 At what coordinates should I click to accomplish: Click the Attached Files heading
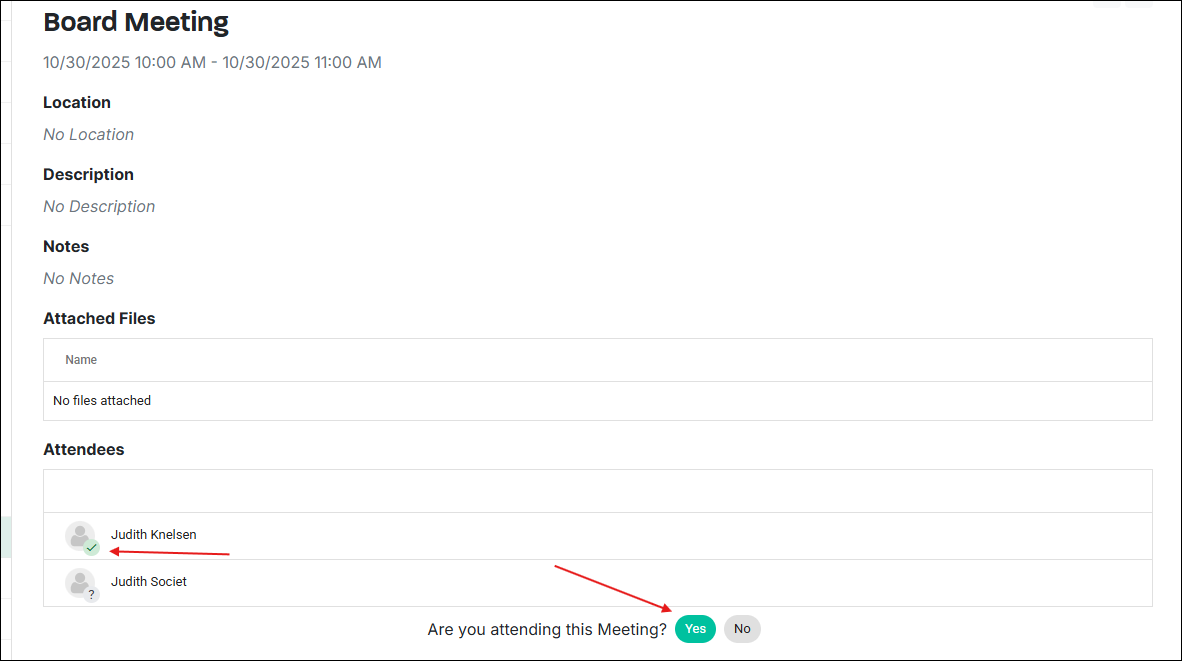click(99, 319)
